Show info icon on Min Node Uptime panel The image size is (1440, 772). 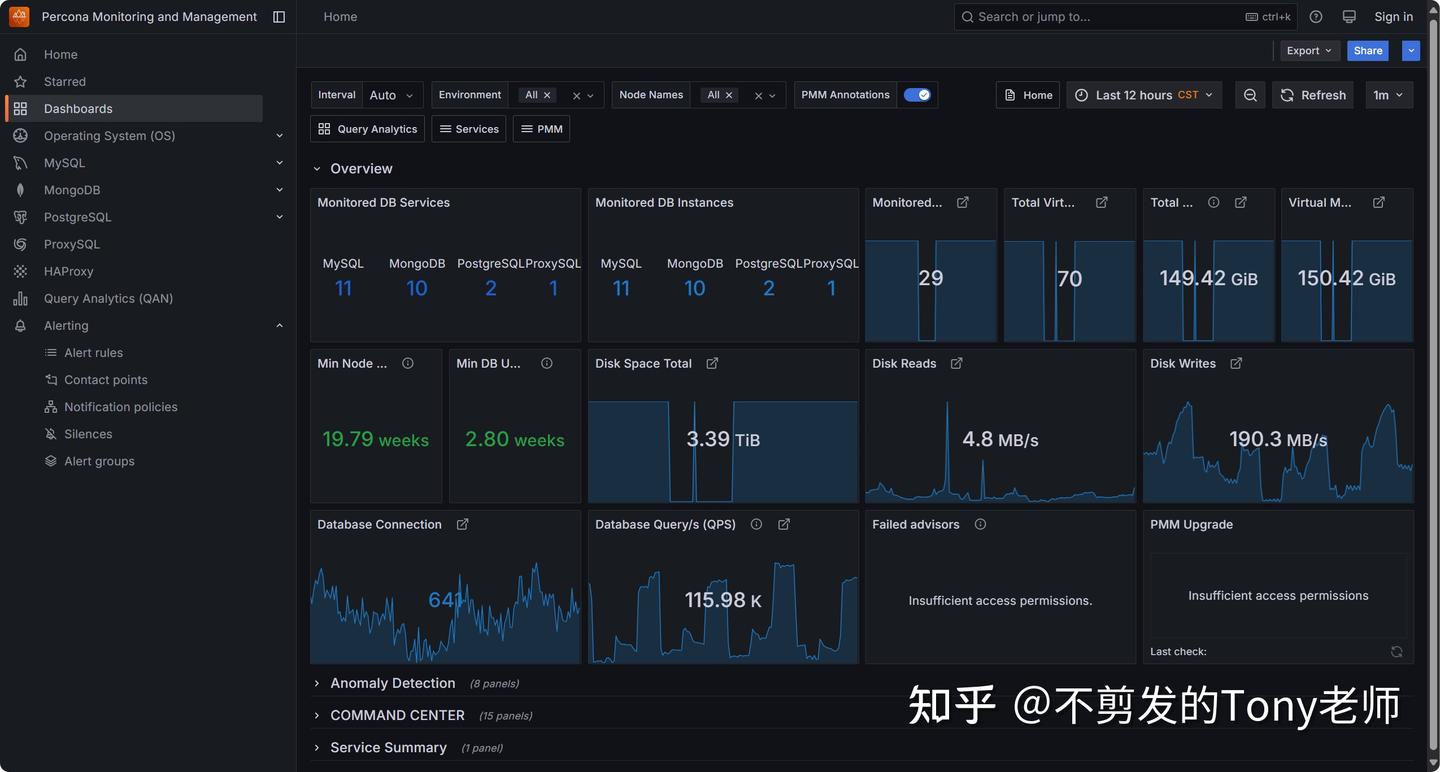[x=408, y=363]
